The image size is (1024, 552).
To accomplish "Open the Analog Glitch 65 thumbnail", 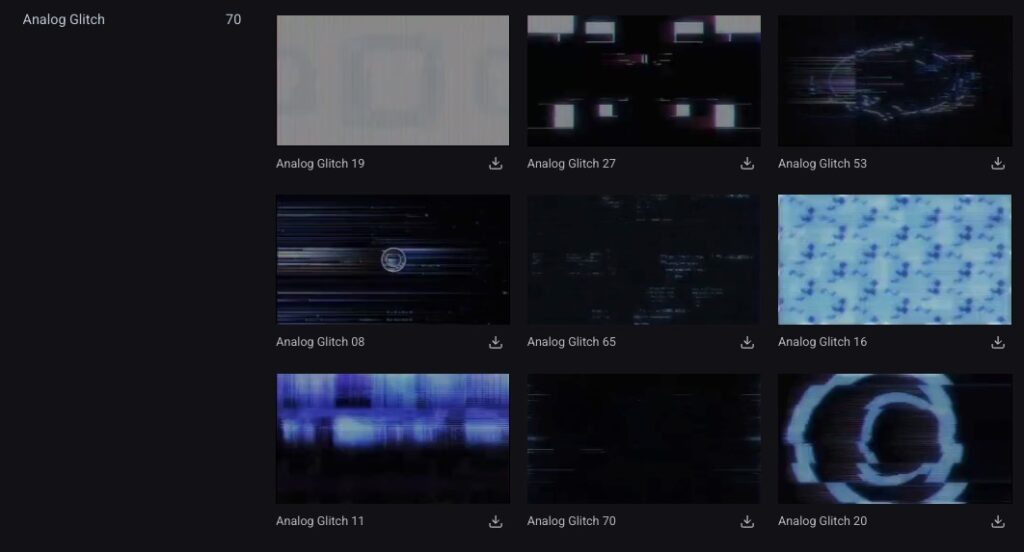I will pyautogui.click(x=643, y=259).
